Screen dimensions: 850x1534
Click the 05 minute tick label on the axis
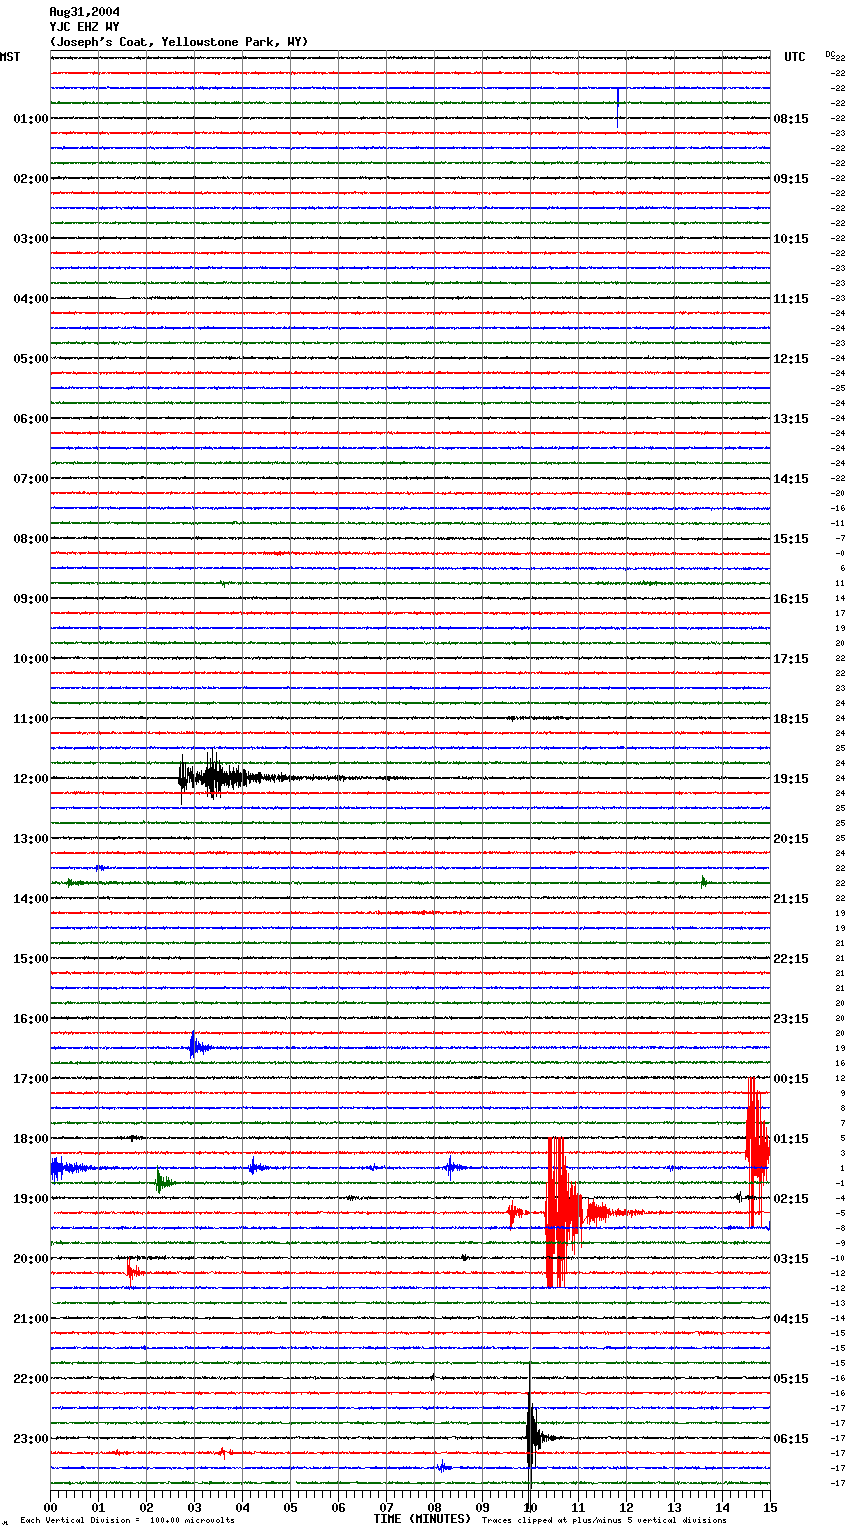(290, 1506)
